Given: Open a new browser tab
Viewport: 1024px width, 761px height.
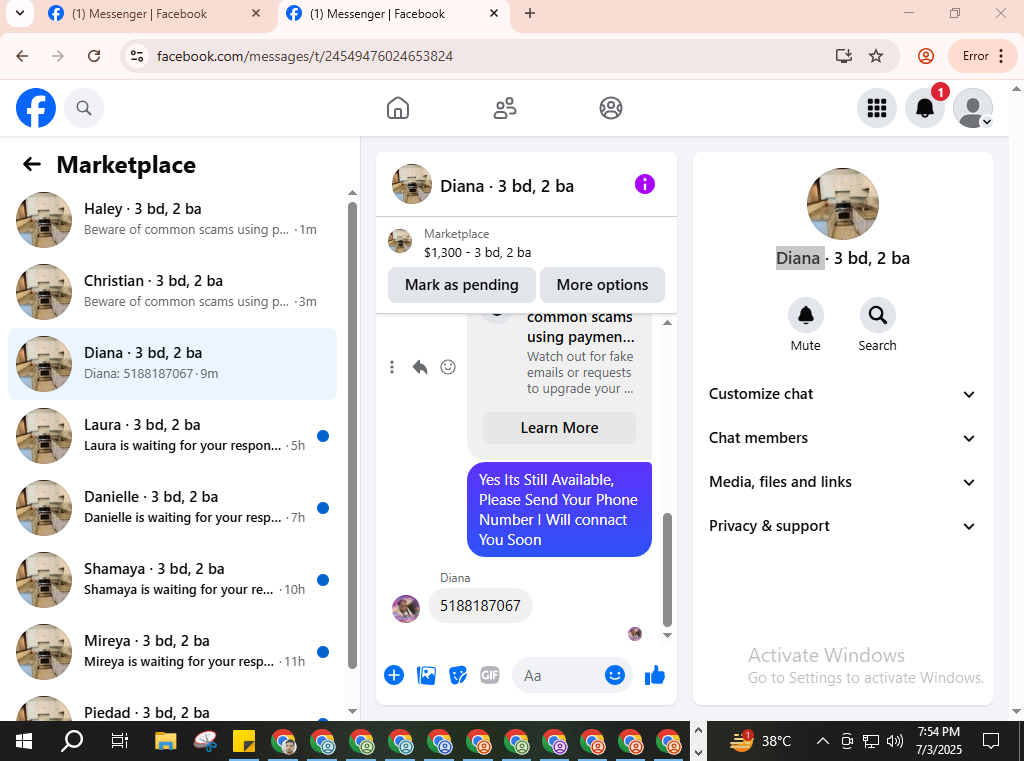Looking at the screenshot, I should point(530,13).
